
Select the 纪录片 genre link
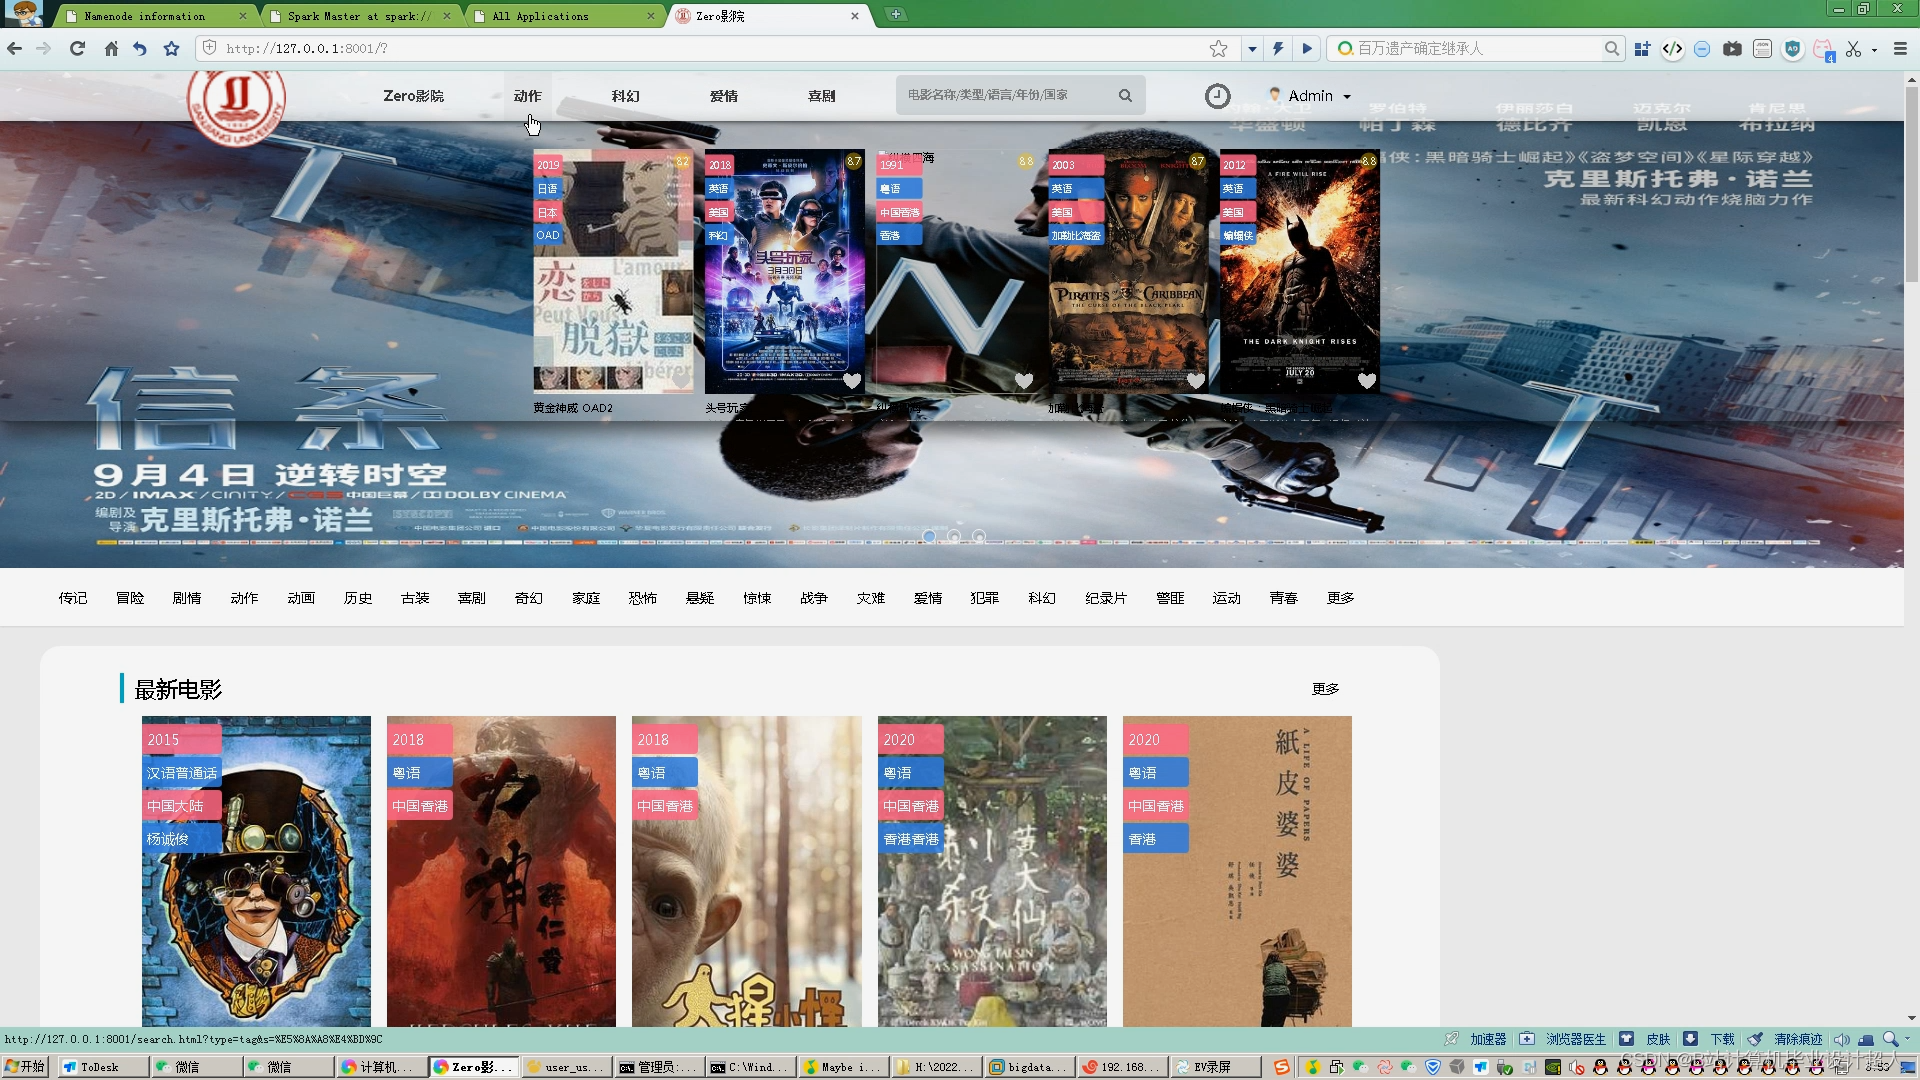tap(1105, 598)
